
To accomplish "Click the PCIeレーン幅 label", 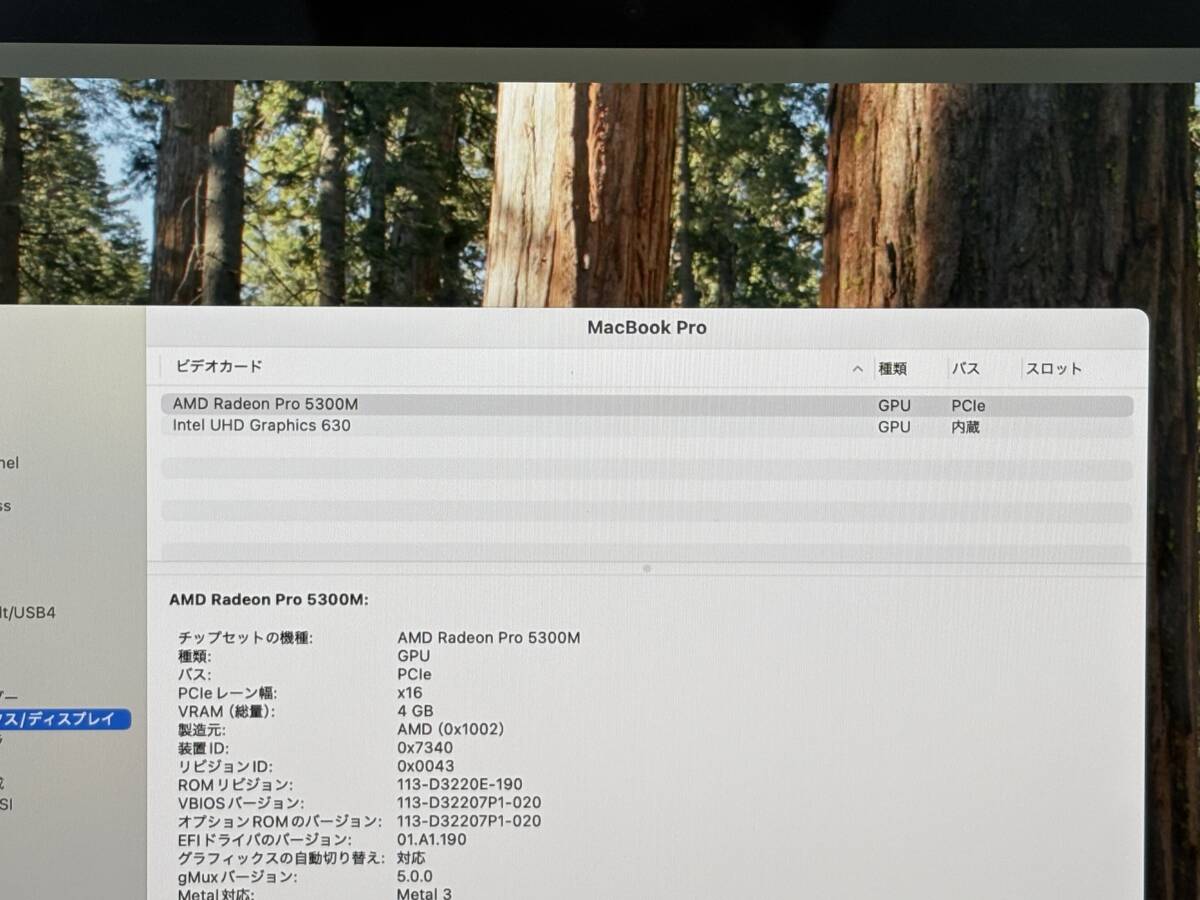I will pyautogui.click(x=228, y=693).
